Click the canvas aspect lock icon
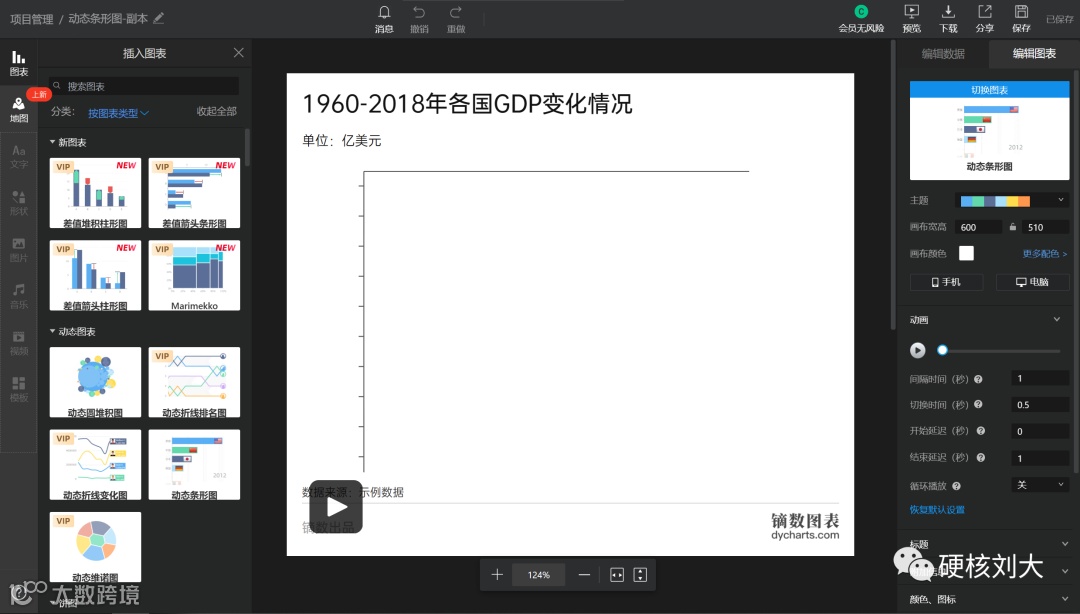The height and width of the screenshot is (614, 1080). tap(1012, 227)
